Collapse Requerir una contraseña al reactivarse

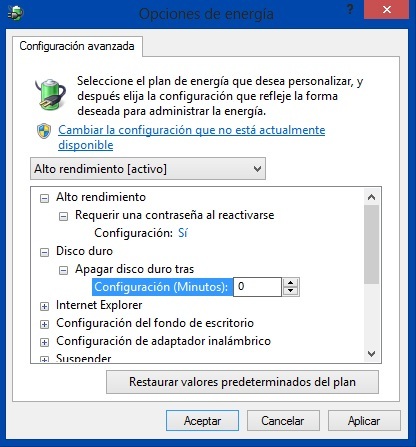coord(63,217)
